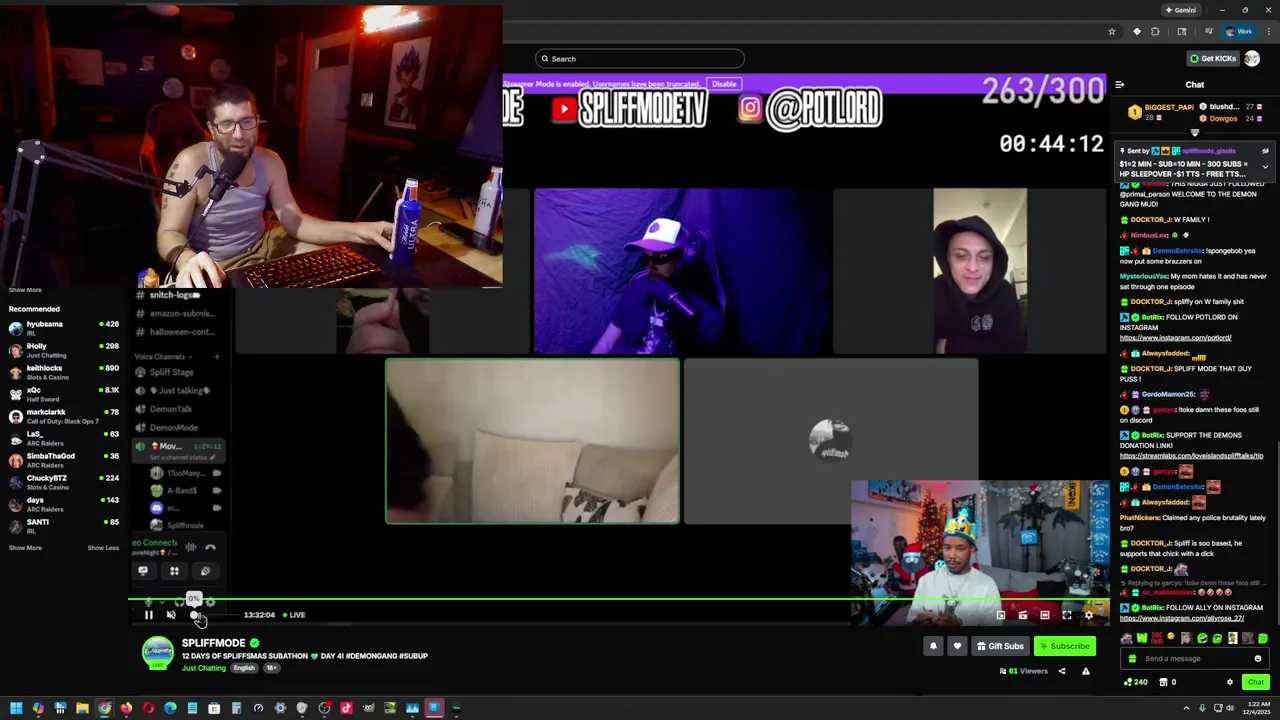Click the Kick Search field
This screenshot has width=1280, height=720.
pyautogui.click(x=640, y=59)
